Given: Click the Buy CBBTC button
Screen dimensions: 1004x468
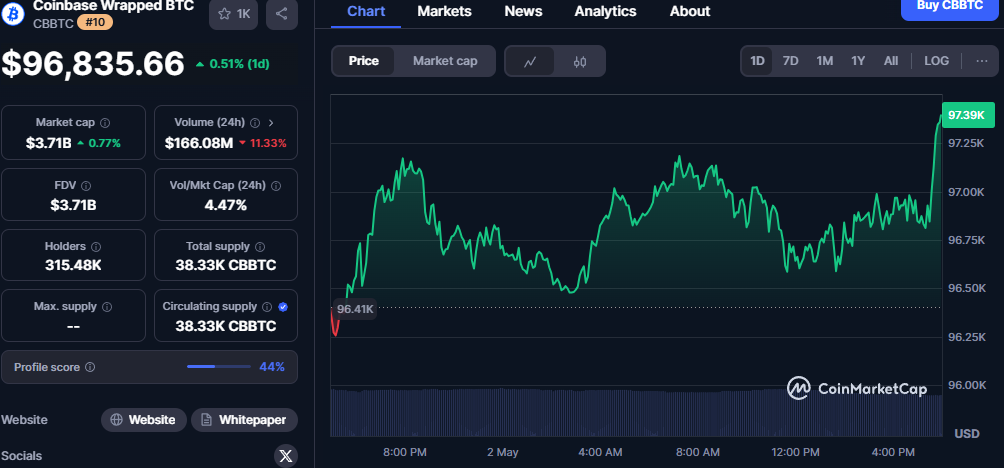Looking at the screenshot, I should pos(950,8).
